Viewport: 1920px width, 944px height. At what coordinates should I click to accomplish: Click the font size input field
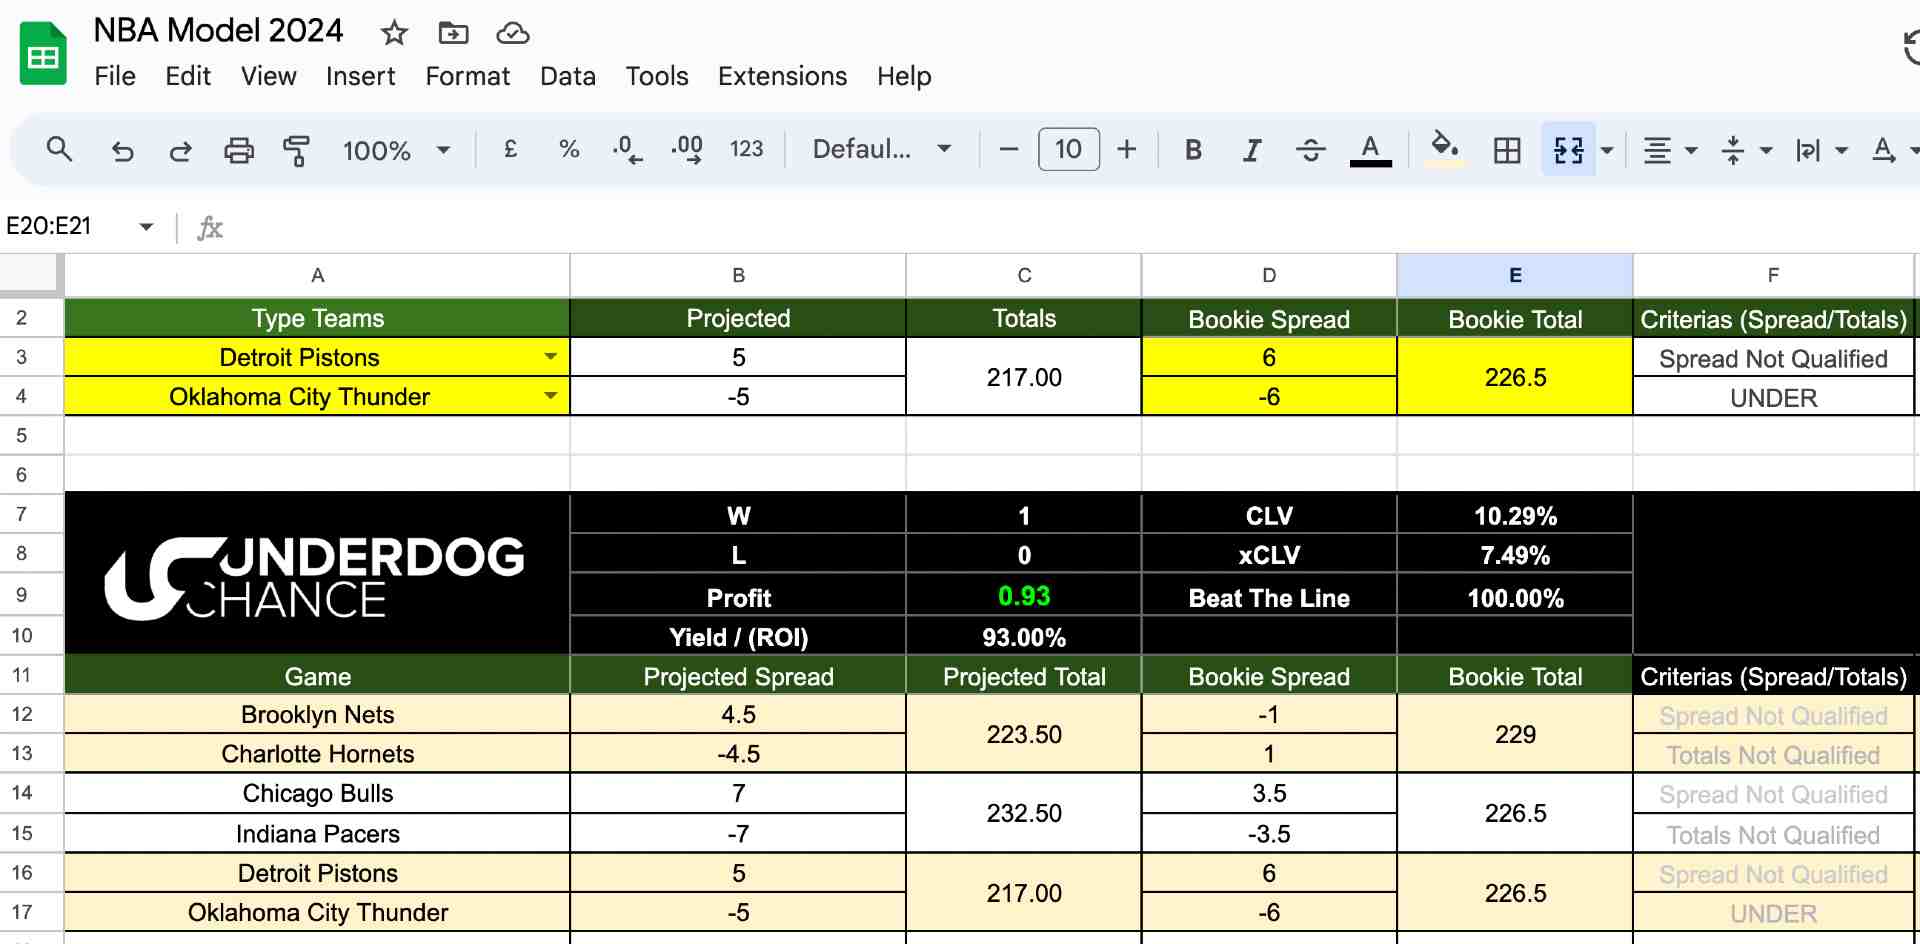1068,150
